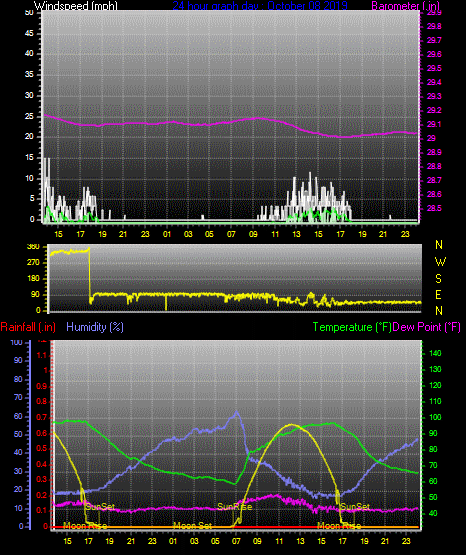Click 35 on the windspeed scale
The height and width of the screenshot is (555, 466).
tap(29, 74)
